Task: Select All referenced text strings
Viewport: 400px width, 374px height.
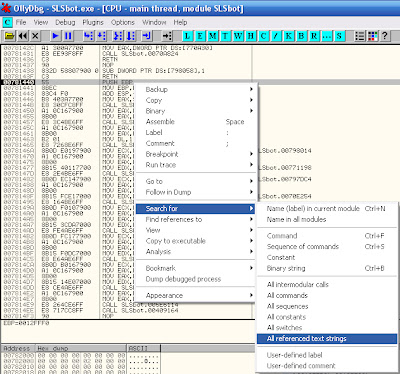Action: point(327,339)
